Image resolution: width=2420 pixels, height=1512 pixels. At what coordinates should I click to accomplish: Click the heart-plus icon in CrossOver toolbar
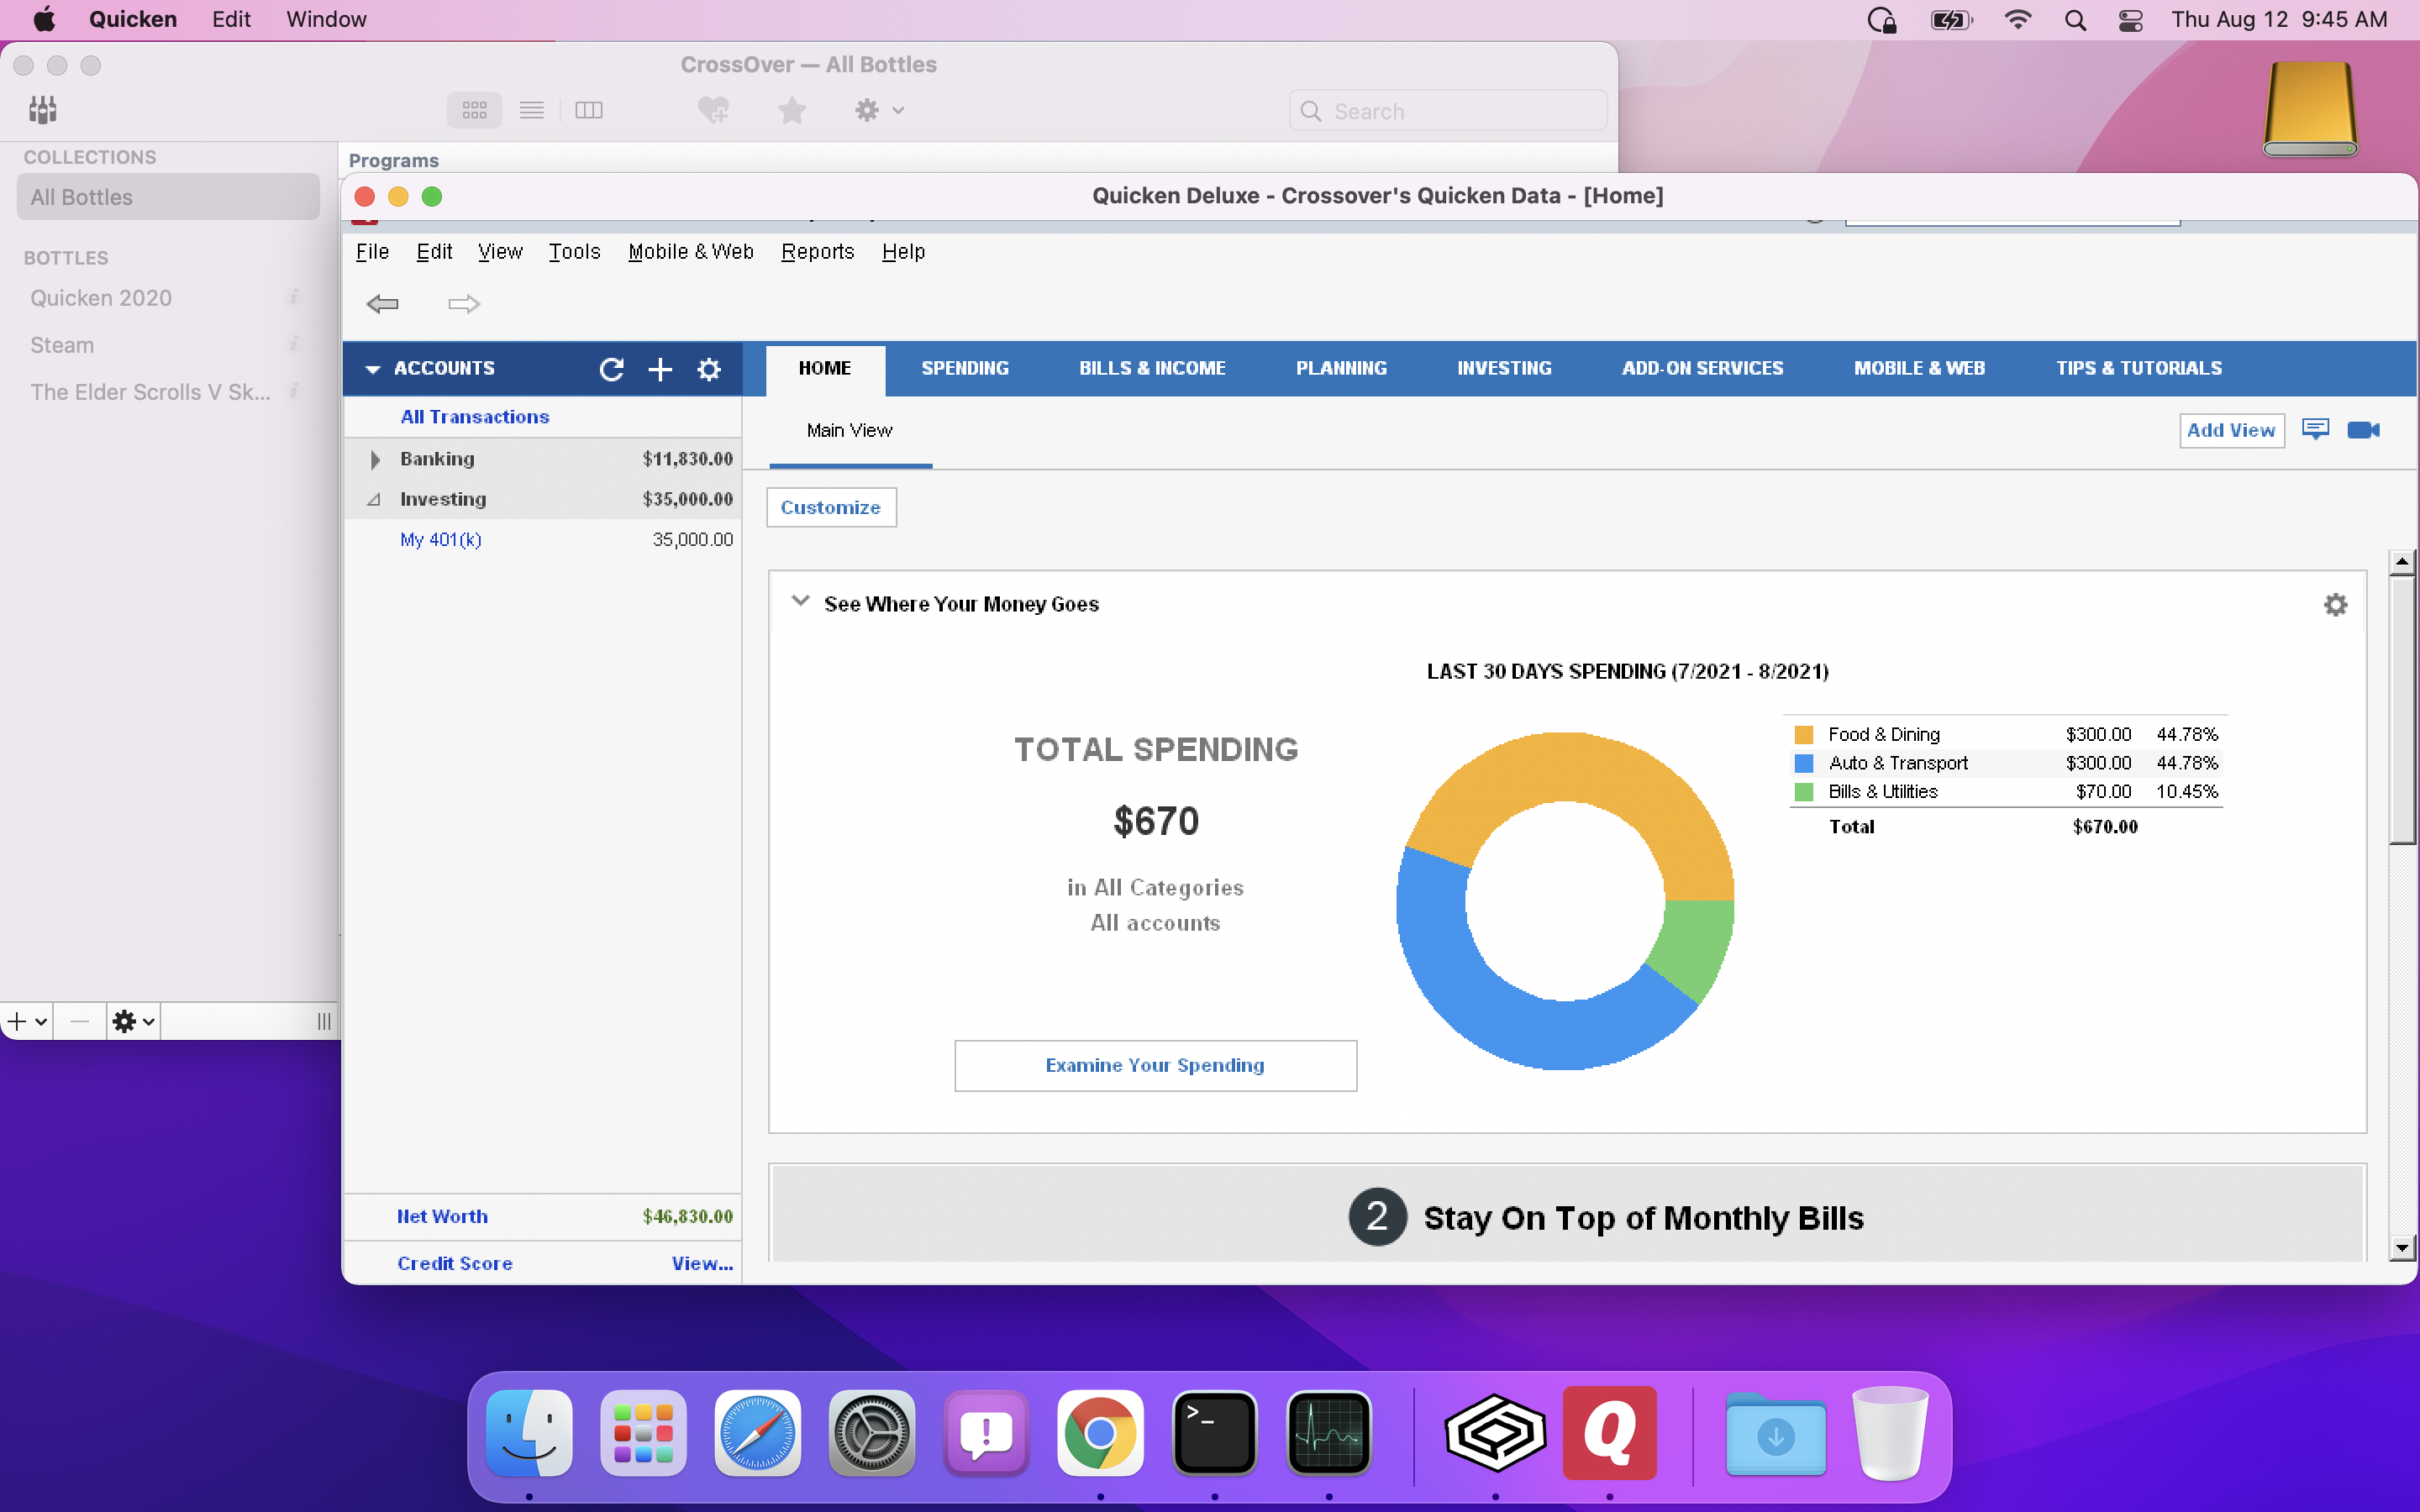point(713,110)
